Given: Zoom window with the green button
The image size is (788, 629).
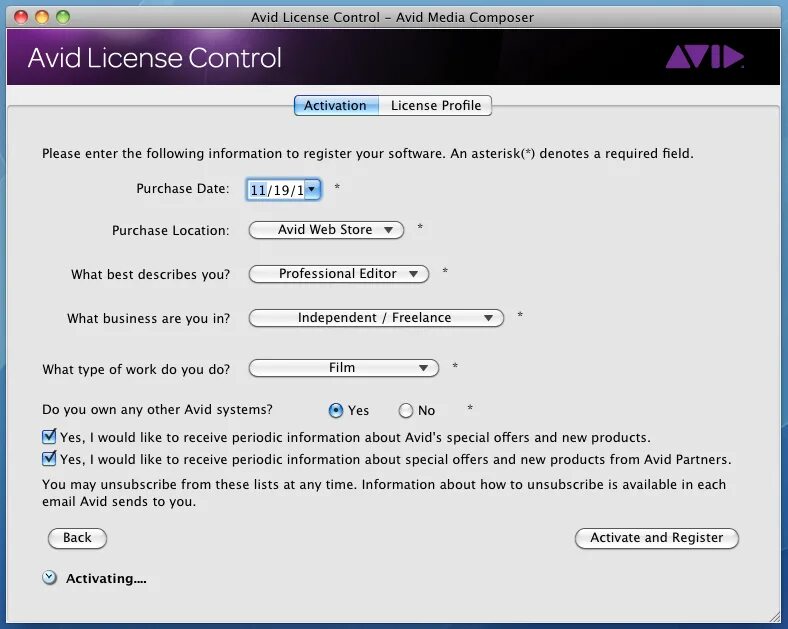Looking at the screenshot, I should point(63,17).
